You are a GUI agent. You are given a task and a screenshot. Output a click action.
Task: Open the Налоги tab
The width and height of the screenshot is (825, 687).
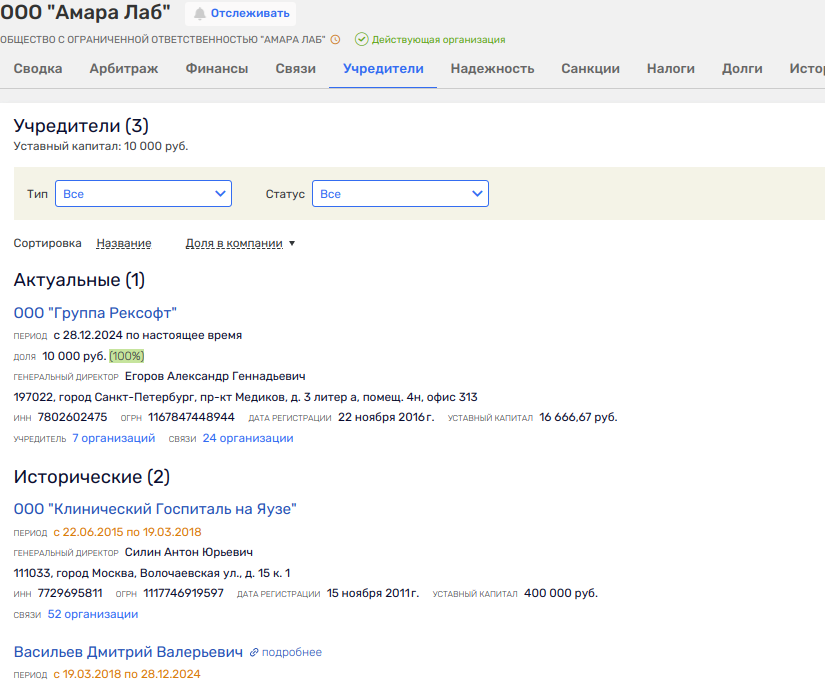671,69
